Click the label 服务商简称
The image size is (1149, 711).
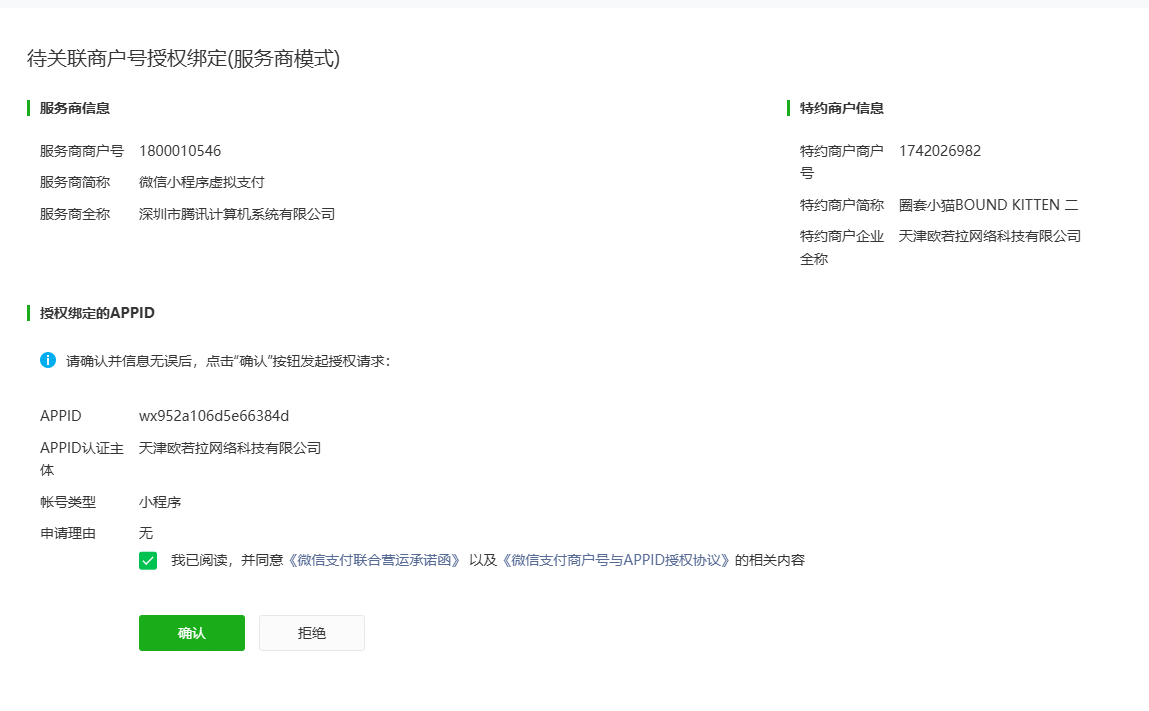tap(75, 183)
